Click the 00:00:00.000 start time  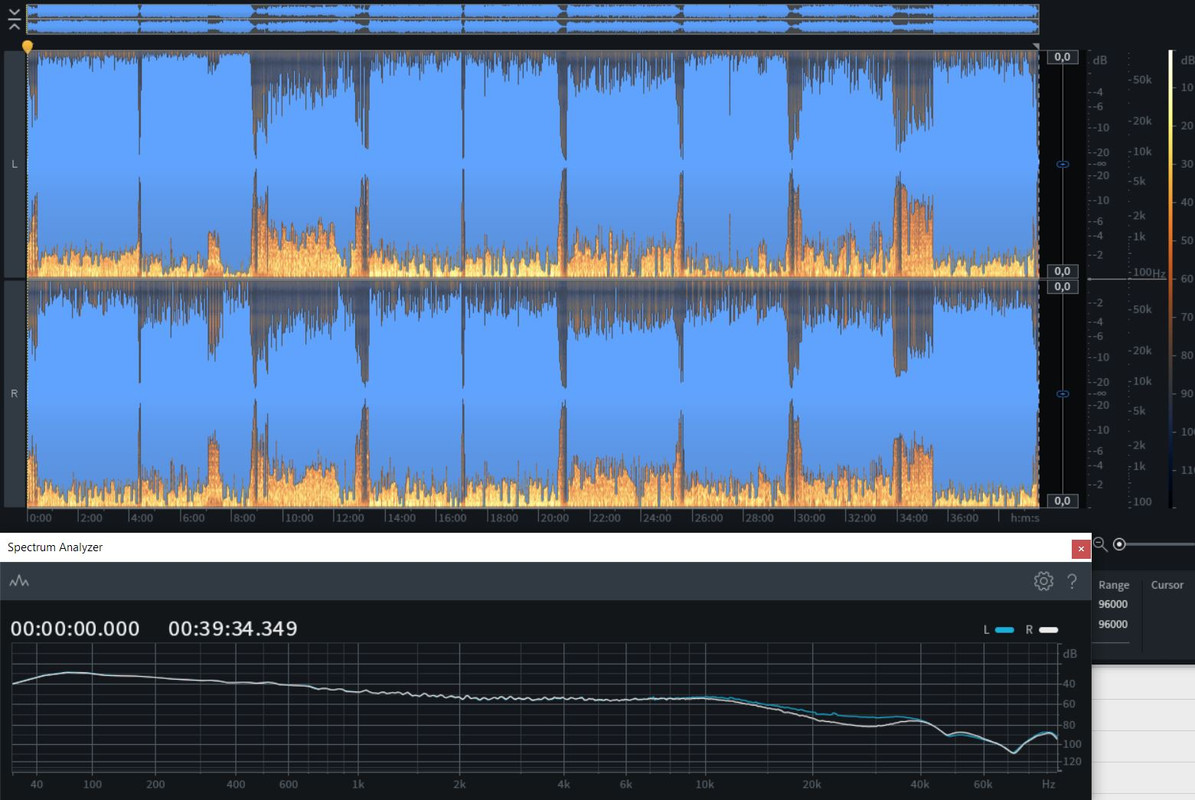click(x=75, y=629)
